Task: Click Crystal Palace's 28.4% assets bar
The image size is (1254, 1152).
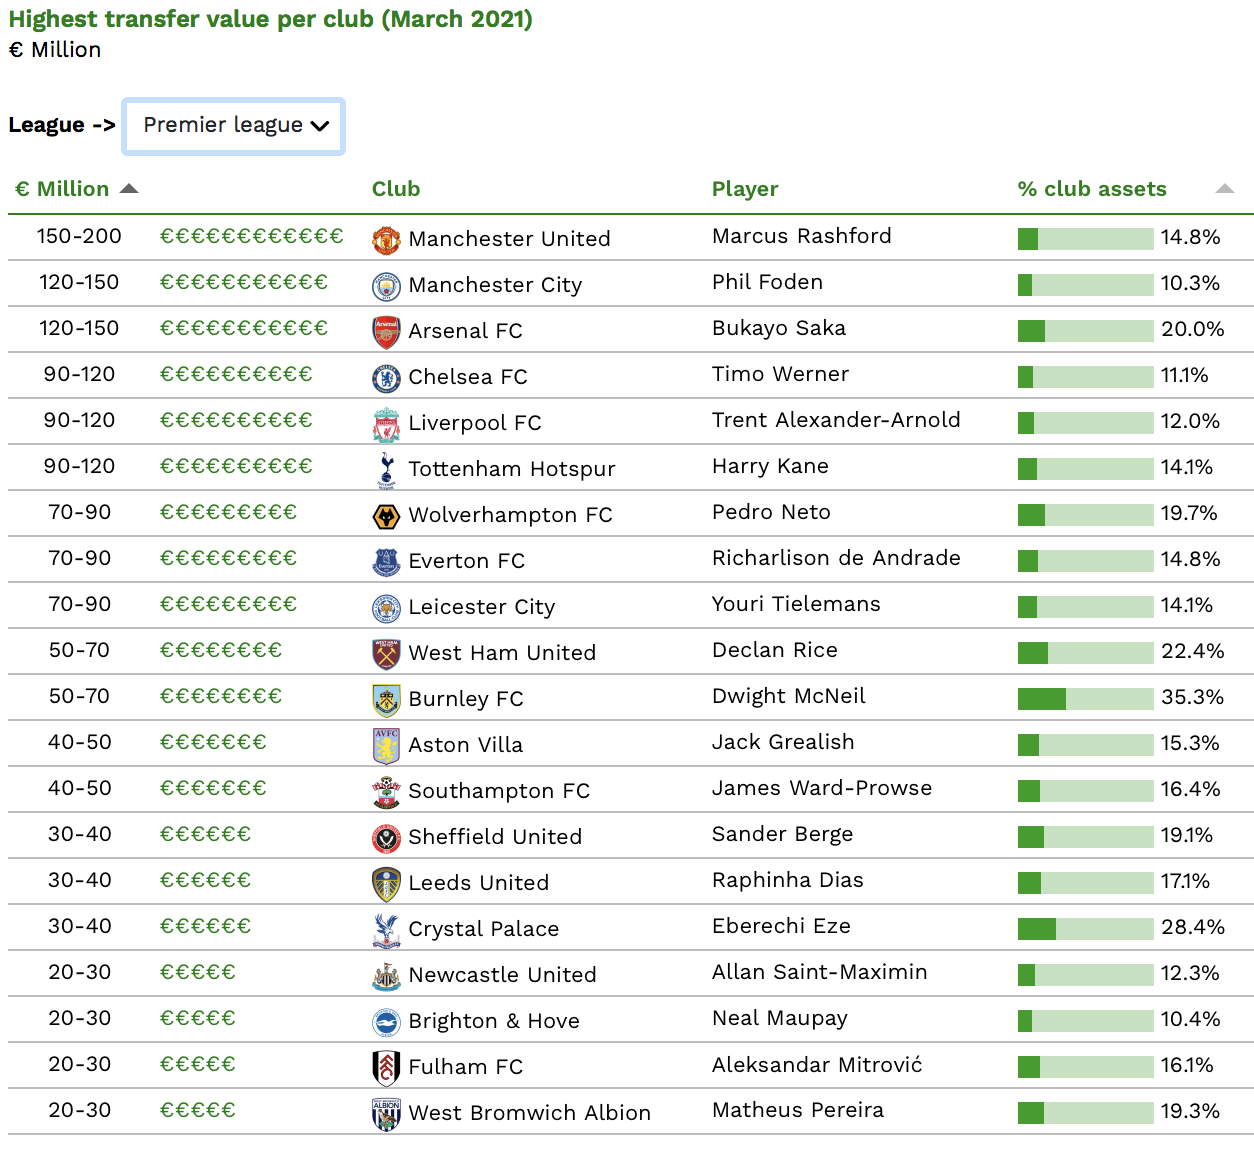Action: tap(1085, 929)
